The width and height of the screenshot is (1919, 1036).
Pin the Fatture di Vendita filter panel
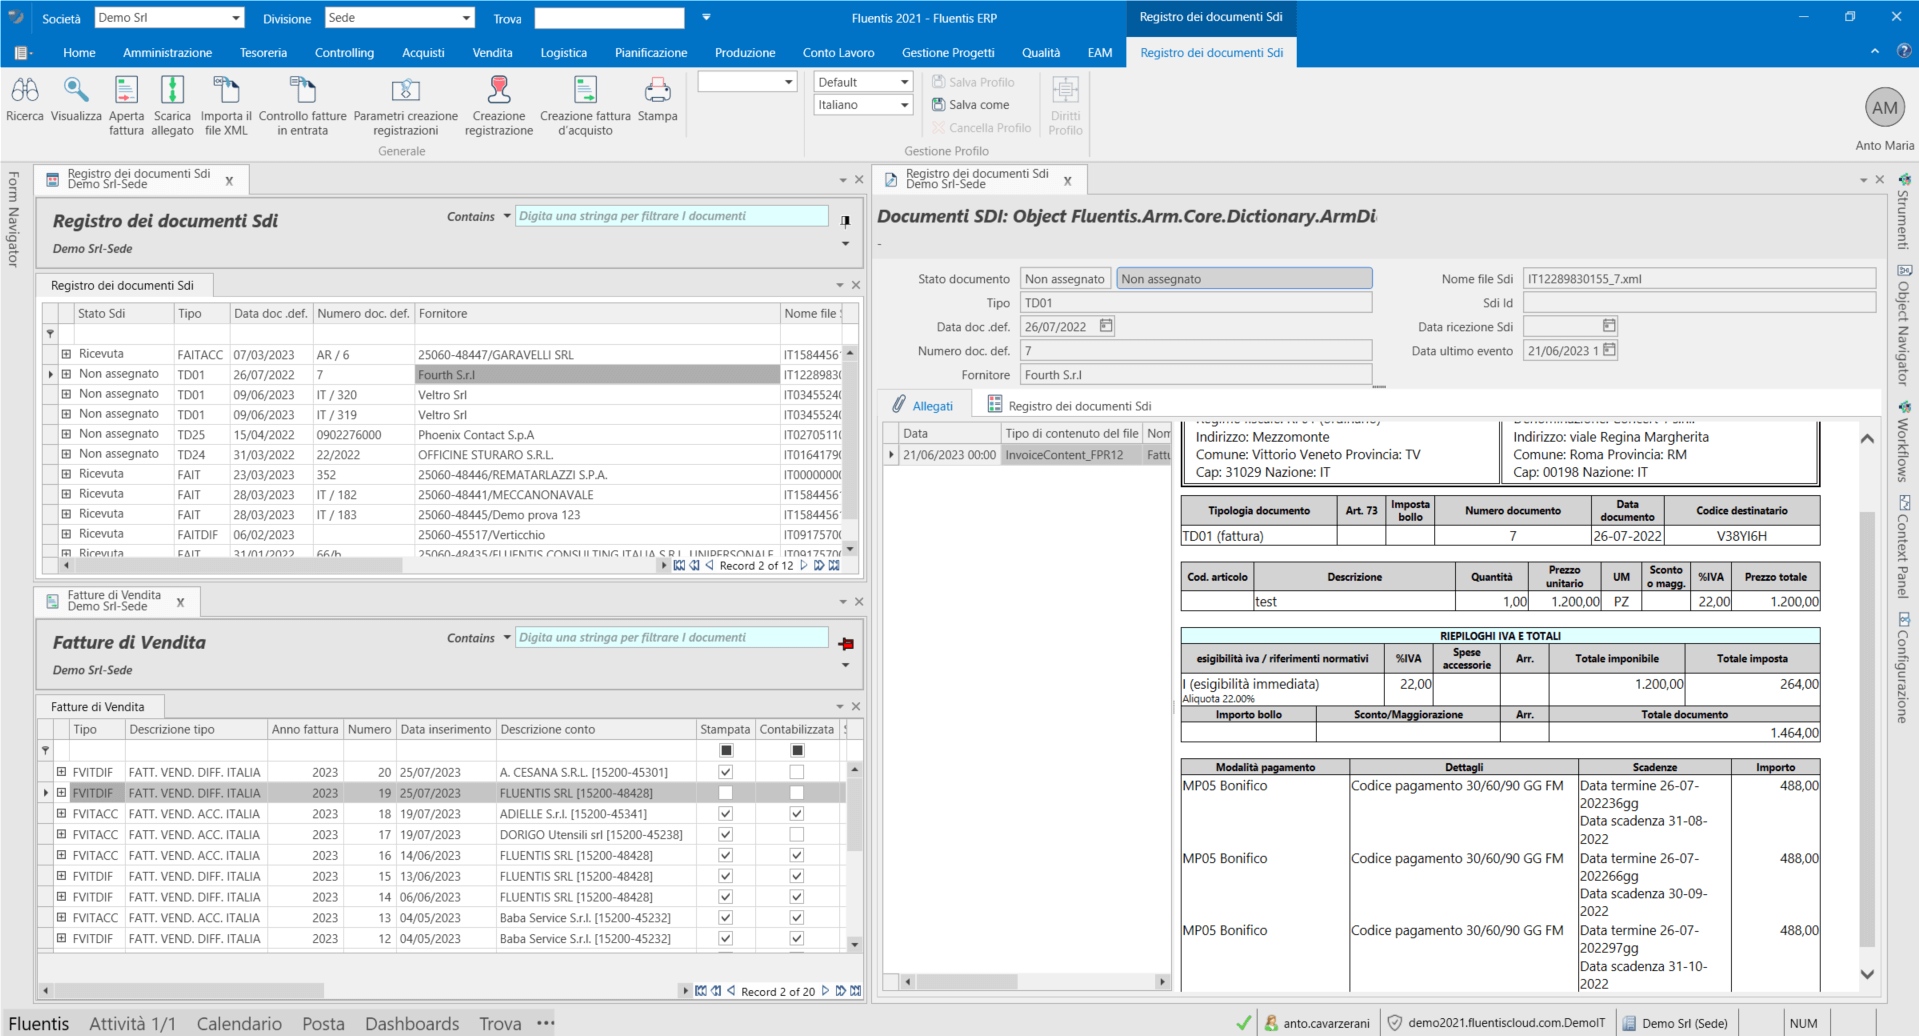[x=846, y=644]
